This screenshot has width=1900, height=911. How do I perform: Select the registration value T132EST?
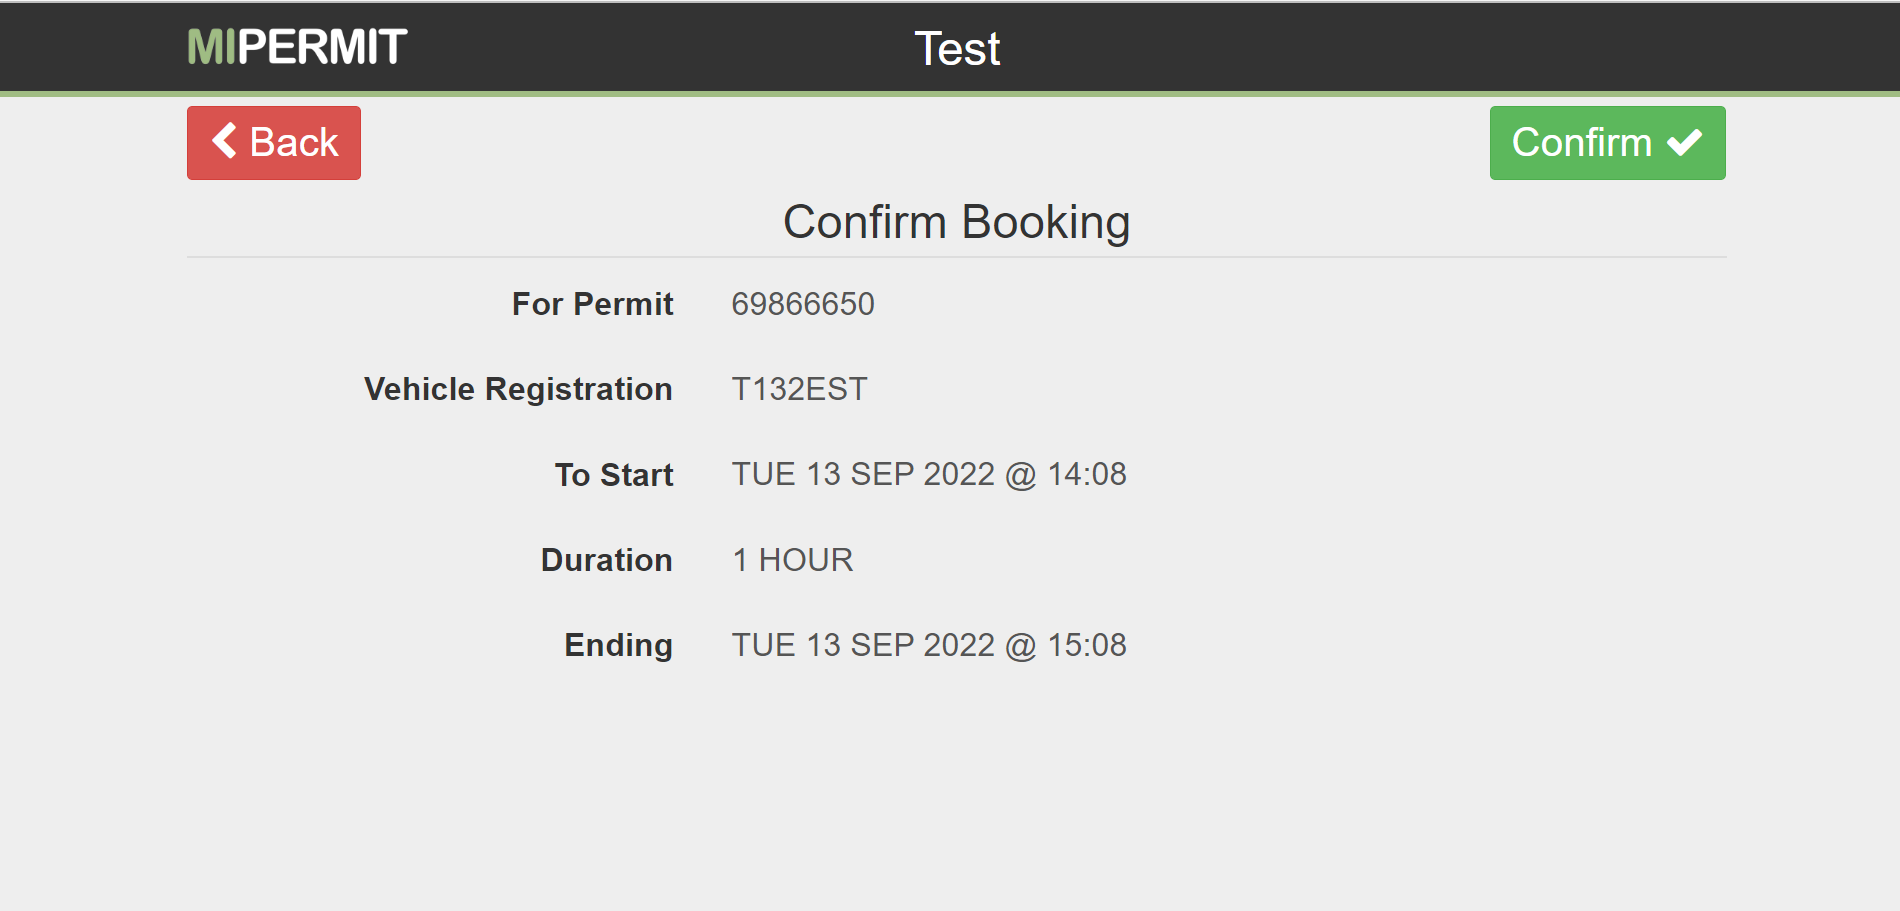click(799, 389)
